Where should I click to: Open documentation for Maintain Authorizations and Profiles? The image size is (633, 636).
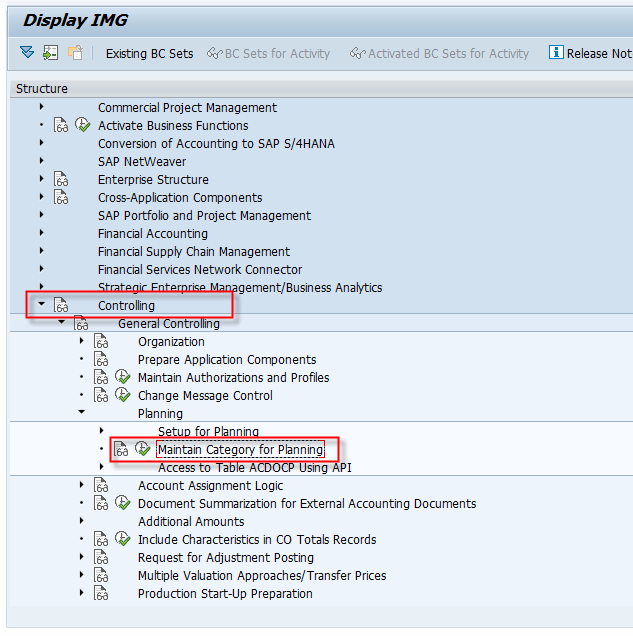coord(101,377)
